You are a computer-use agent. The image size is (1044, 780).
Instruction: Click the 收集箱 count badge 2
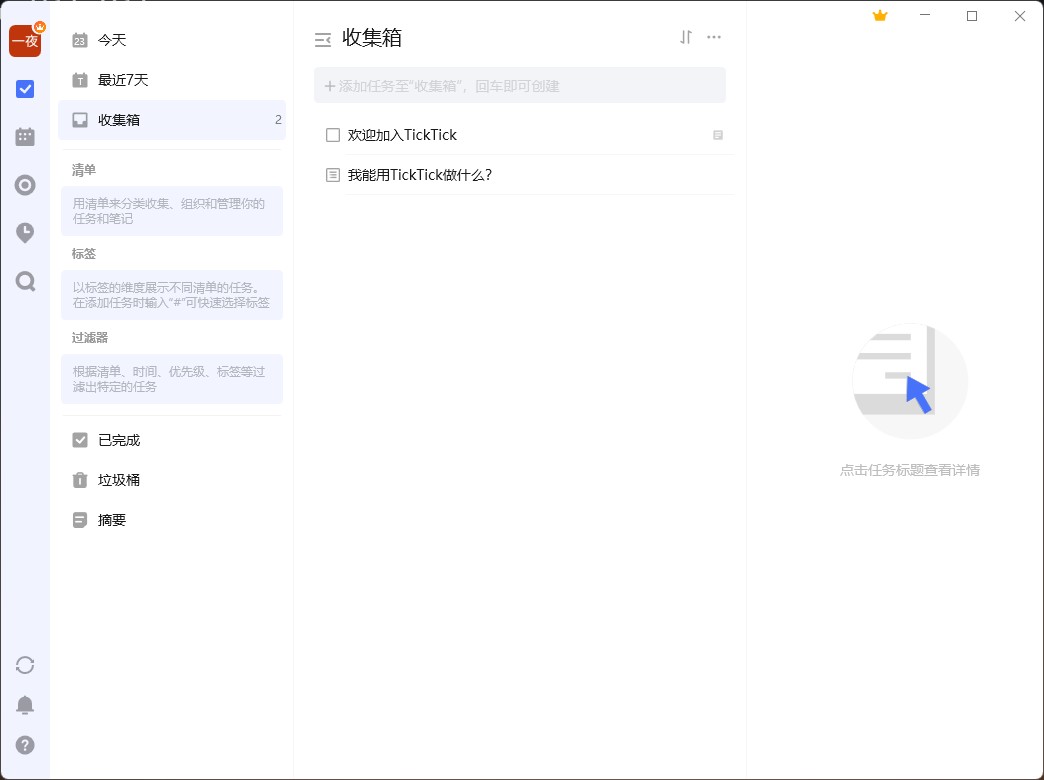pyautogui.click(x=278, y=120)
